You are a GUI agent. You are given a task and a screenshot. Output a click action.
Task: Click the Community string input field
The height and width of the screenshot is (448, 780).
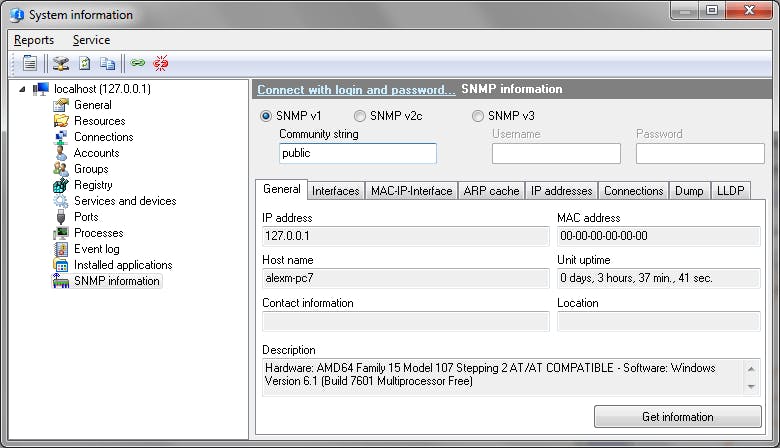click(358, 153)
